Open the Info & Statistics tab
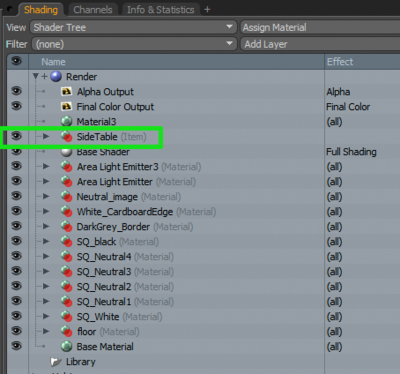Image resolution: width=400 pixels, height=374 pixels. pyautogui.click(x=160, y=10)
